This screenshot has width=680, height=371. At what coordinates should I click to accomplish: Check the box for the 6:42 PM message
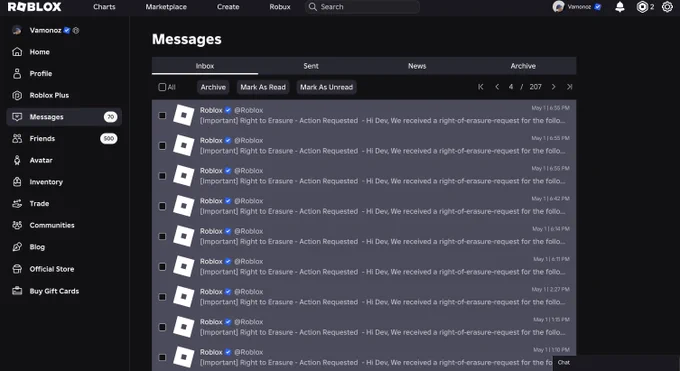pos(162,206)
